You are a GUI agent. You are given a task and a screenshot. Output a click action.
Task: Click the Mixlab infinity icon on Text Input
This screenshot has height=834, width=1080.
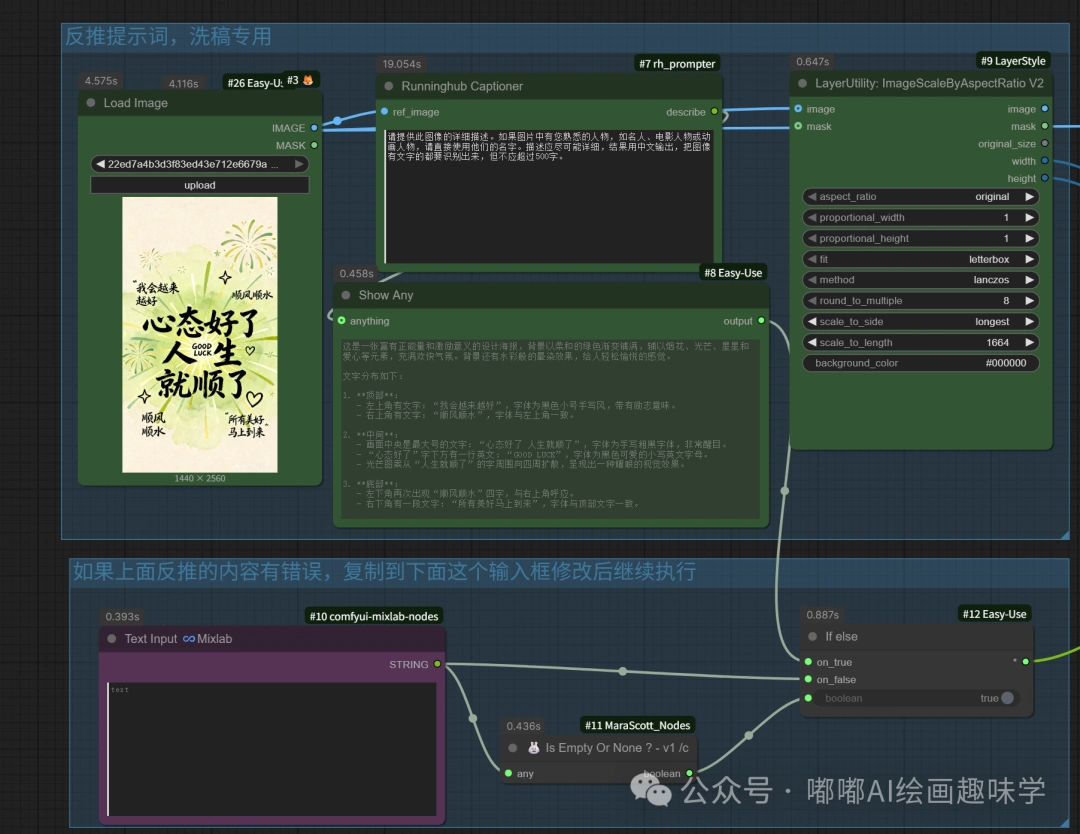(x=189, y=639)
